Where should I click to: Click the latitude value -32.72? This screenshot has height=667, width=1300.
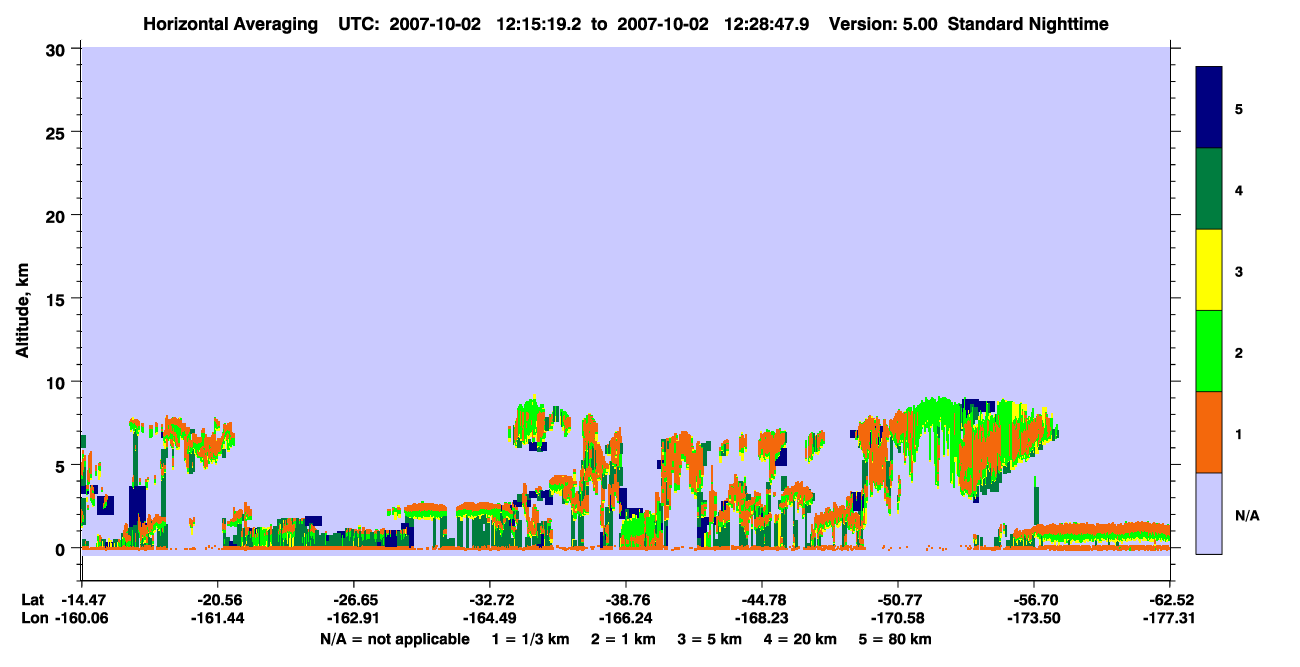click(x=489, y=600)
